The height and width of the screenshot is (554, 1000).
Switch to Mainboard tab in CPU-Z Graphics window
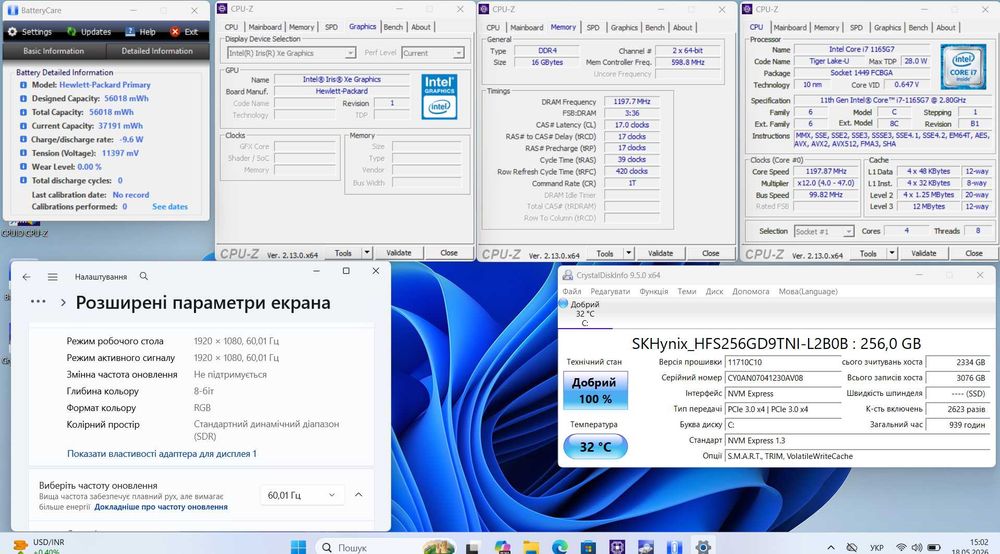click(x=265, y=27)
